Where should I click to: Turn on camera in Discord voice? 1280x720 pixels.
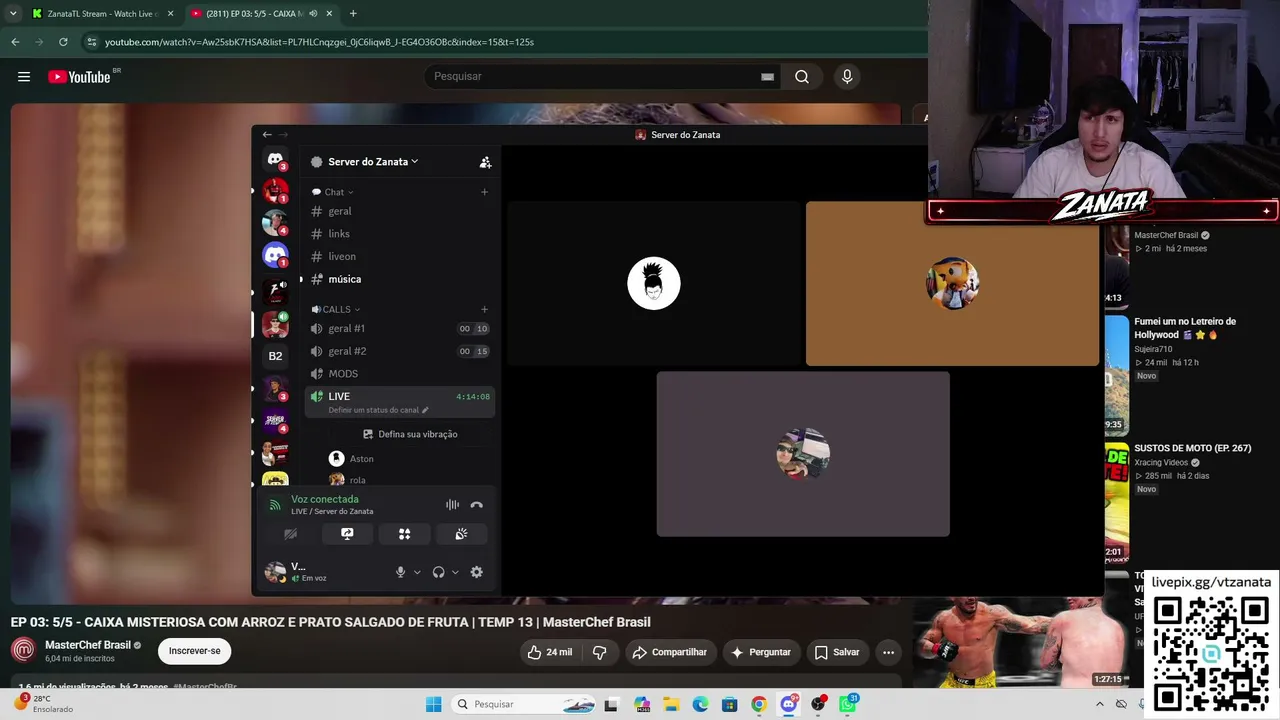(x=290, y=534)
